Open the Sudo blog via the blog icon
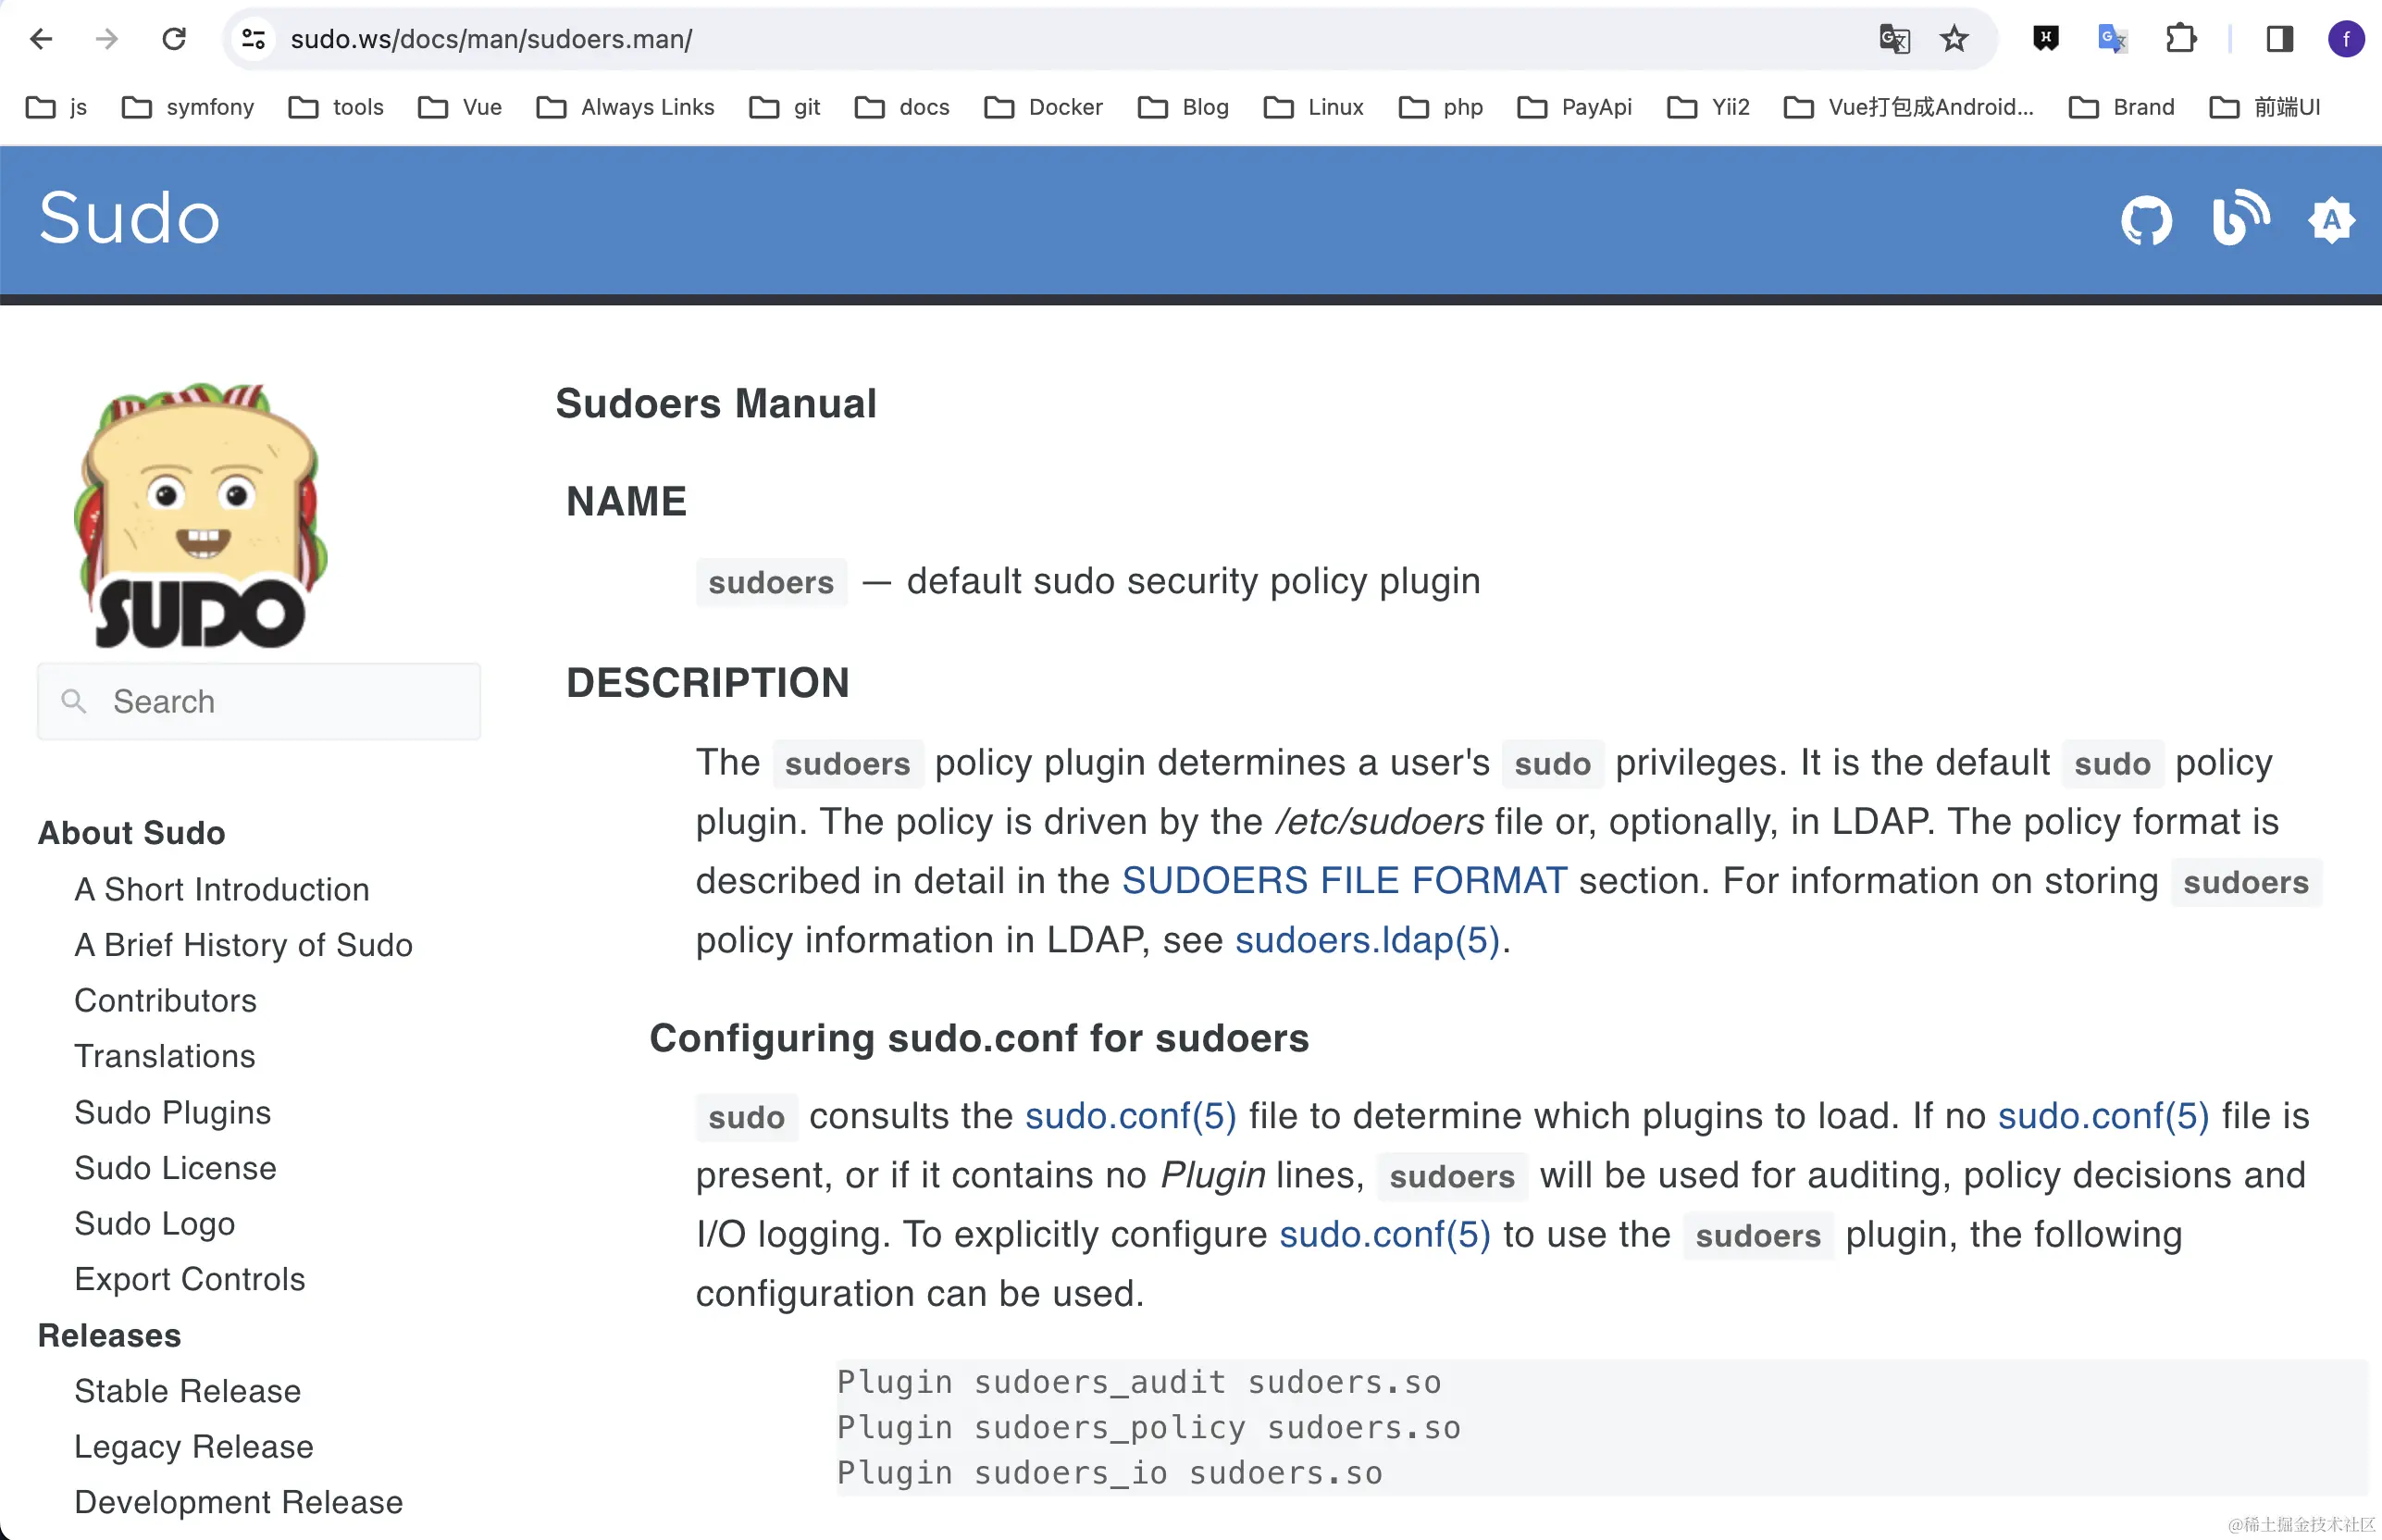Image resolution: width=2382 pixels, height=1540 pixels. [2239, 220]
